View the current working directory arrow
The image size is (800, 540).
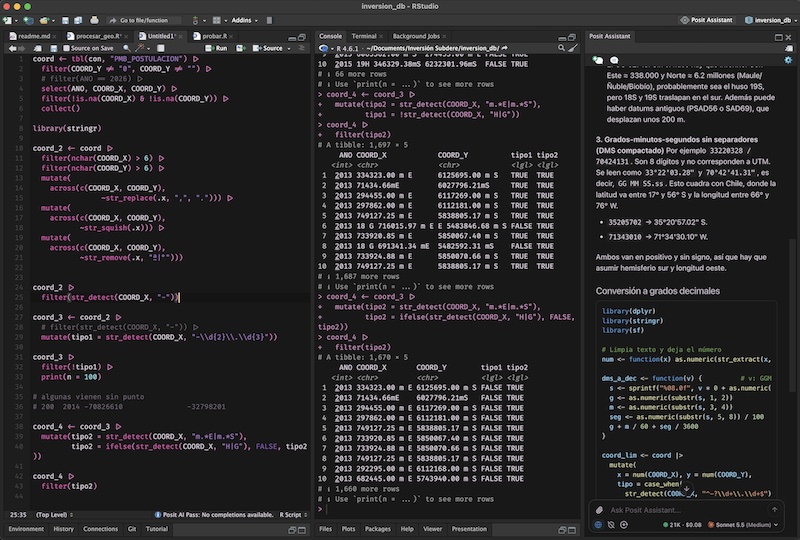click(x=505, y=48)
